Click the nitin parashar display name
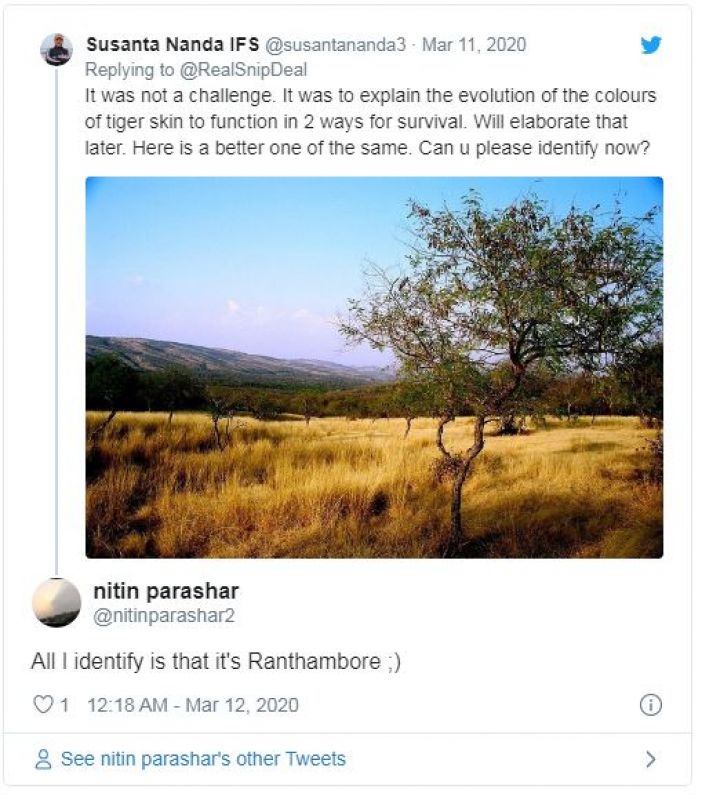702x800 pixels. pyautogui.click(x=166, y=590)
